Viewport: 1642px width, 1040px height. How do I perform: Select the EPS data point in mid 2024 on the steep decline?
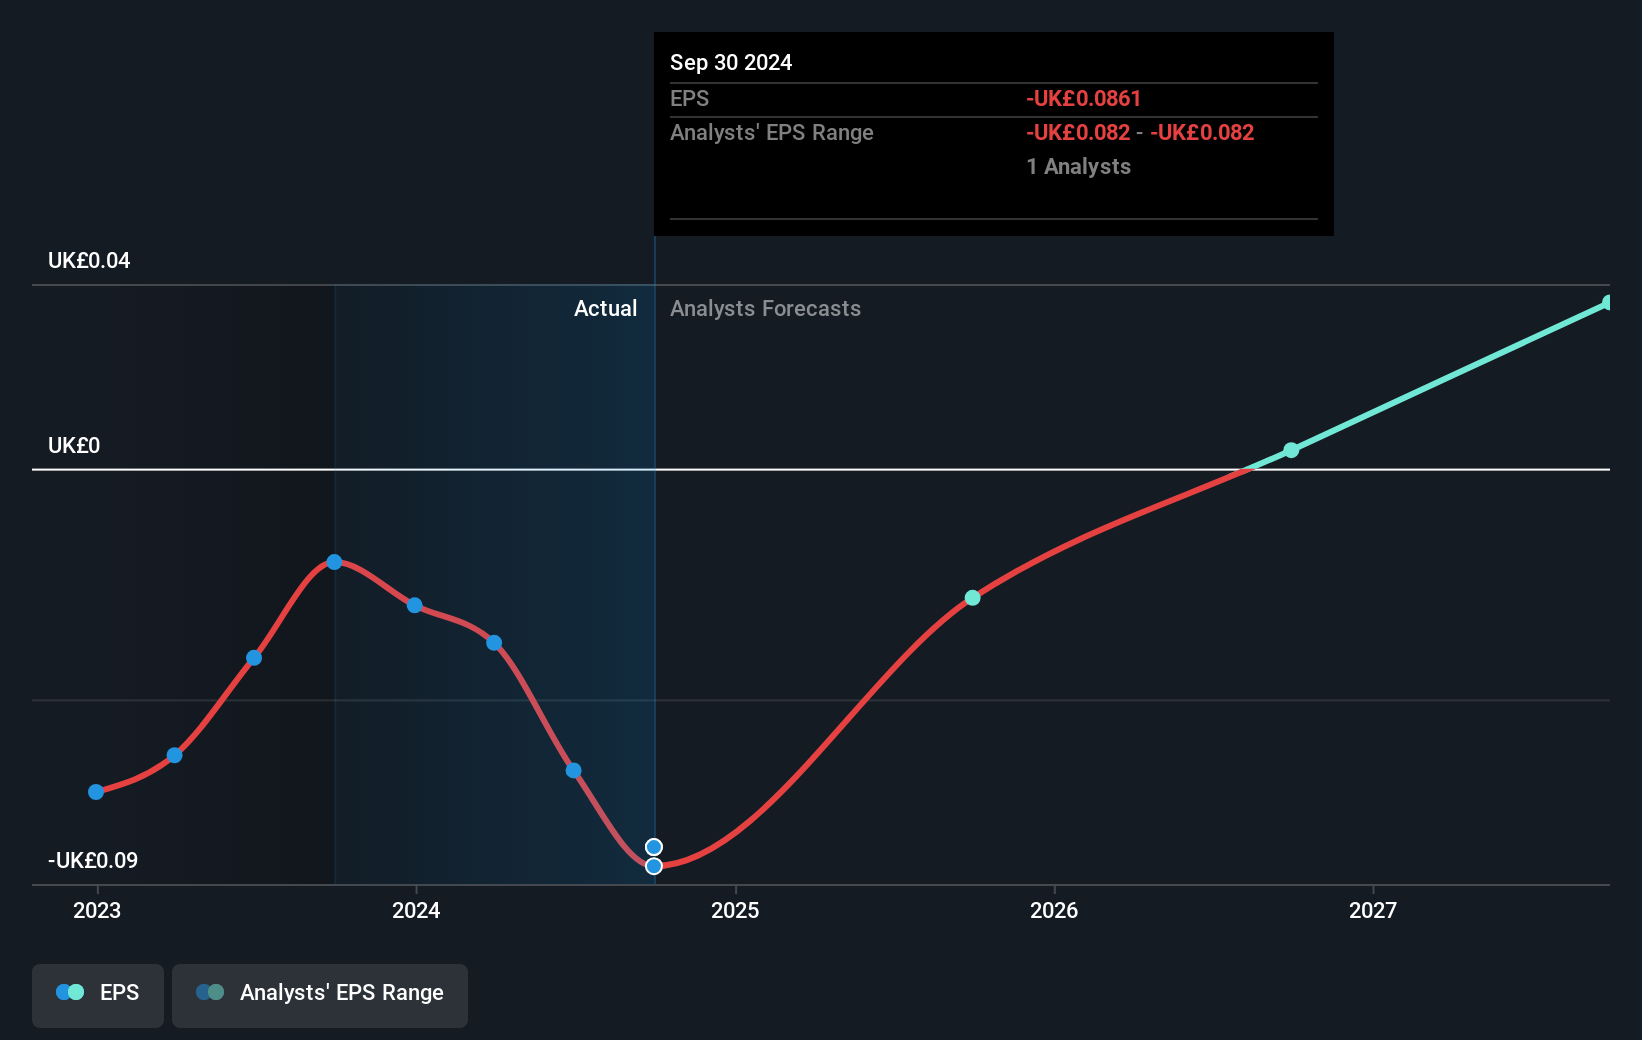point(573,770)
